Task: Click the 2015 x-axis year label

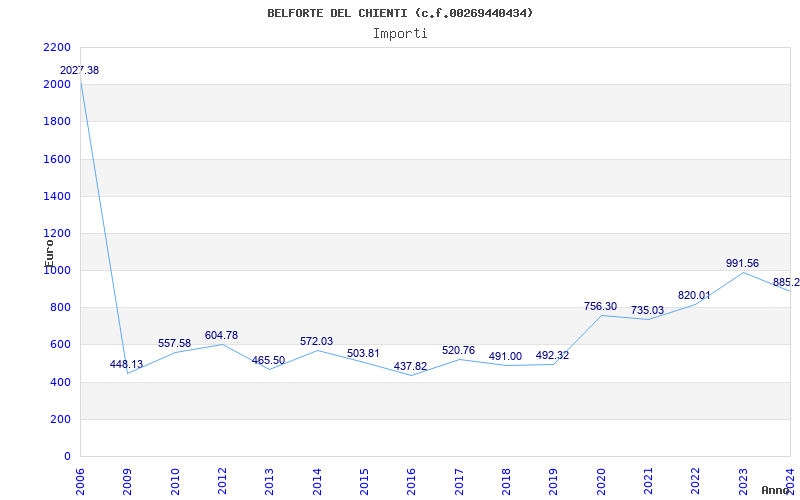Action: pos(364,482)
